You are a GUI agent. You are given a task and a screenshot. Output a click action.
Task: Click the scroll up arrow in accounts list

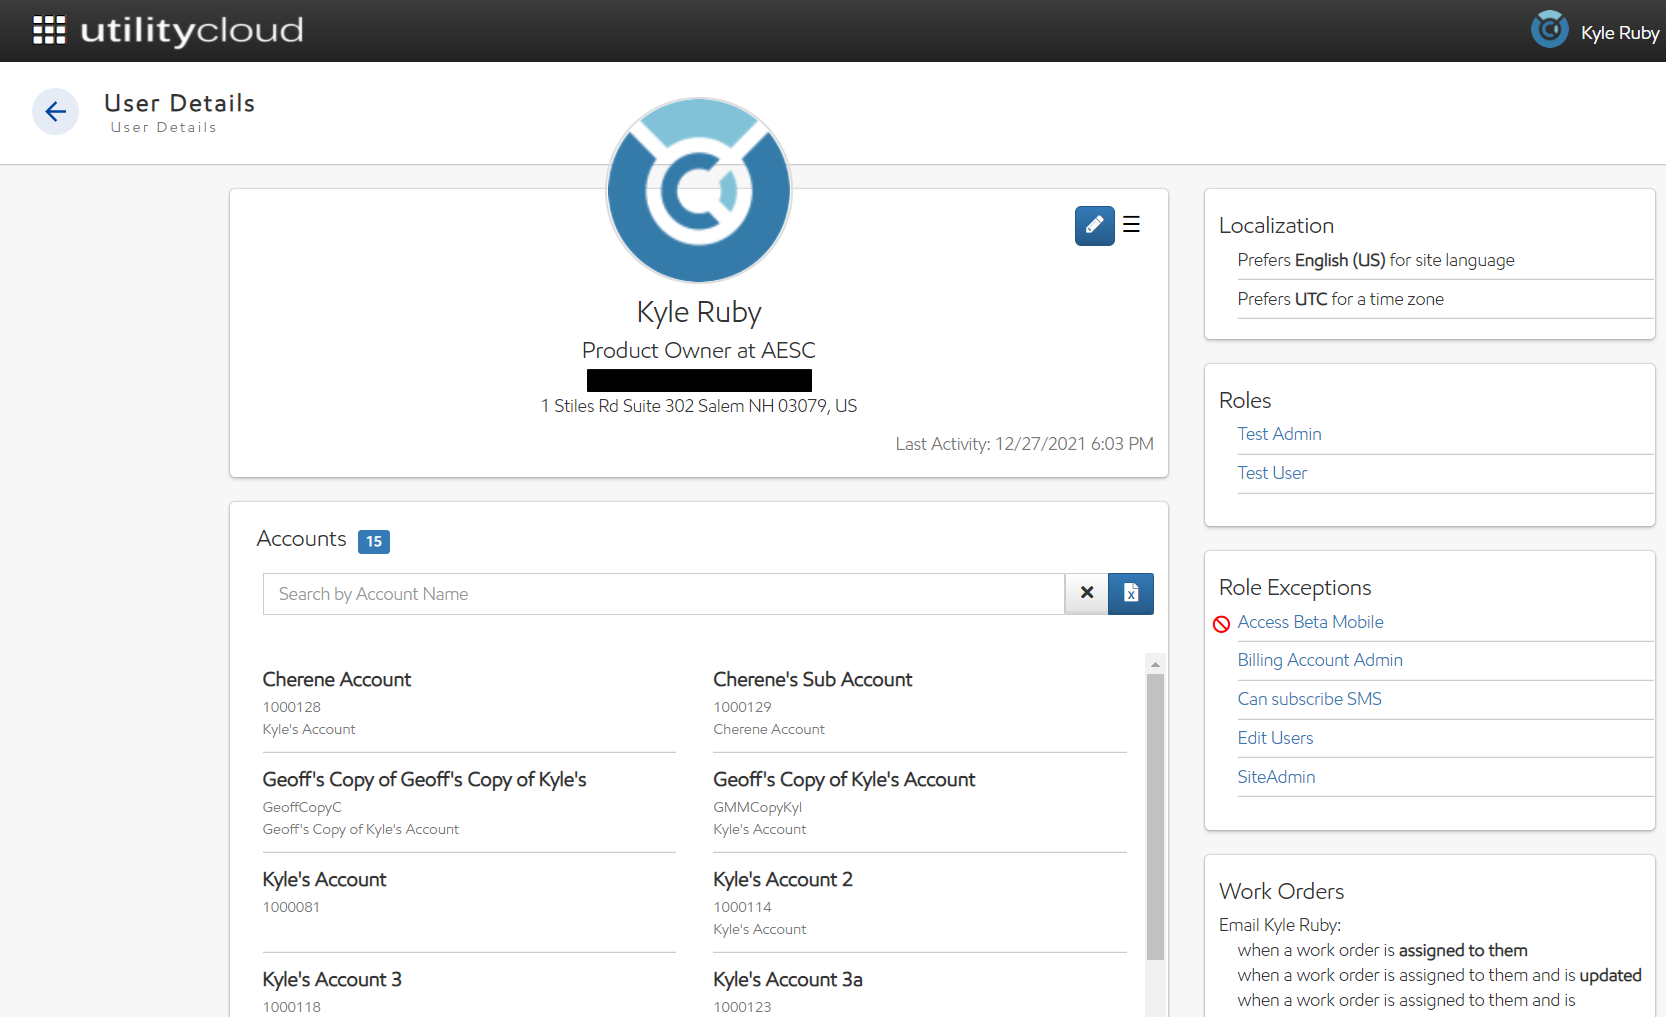1155,664
